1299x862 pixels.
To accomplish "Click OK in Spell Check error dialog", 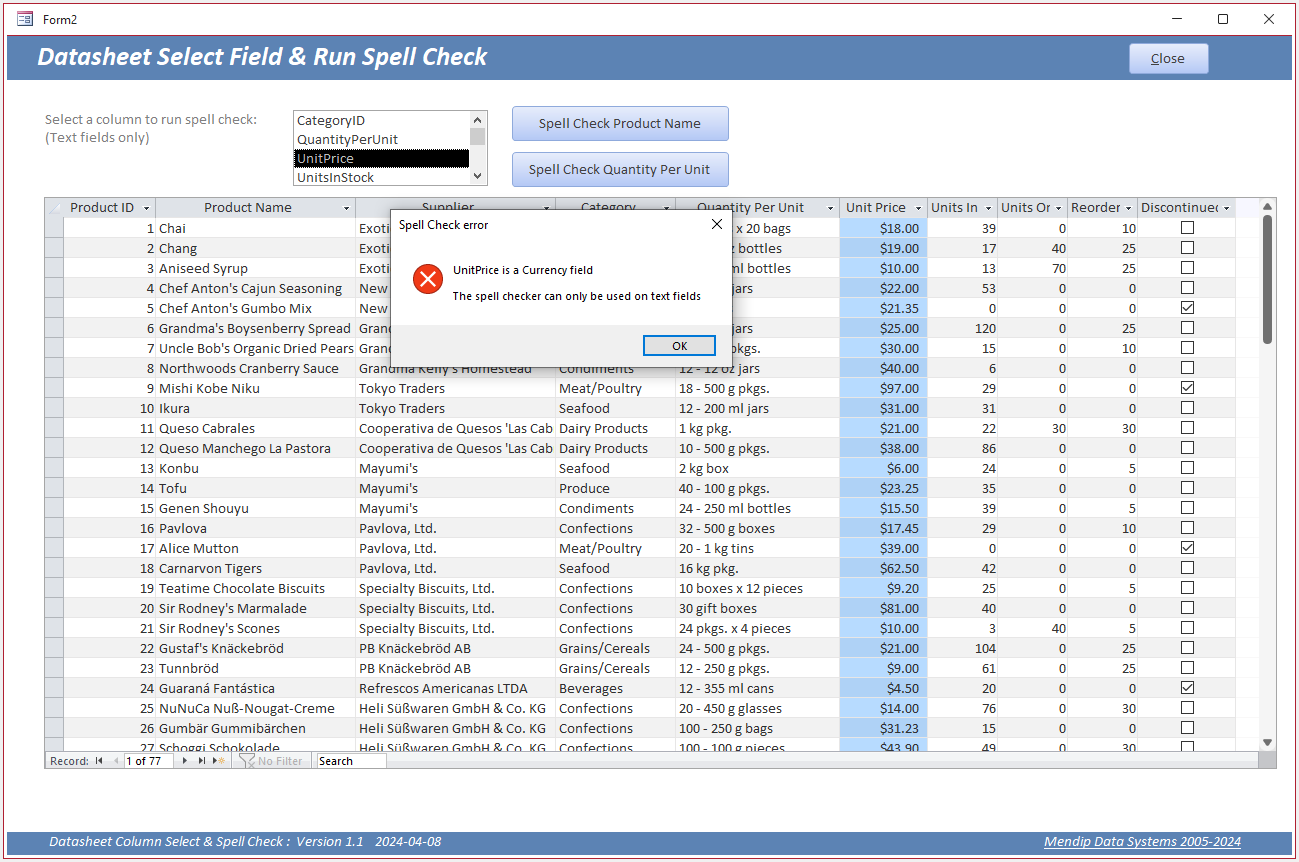I will click(x=679, y=345).
